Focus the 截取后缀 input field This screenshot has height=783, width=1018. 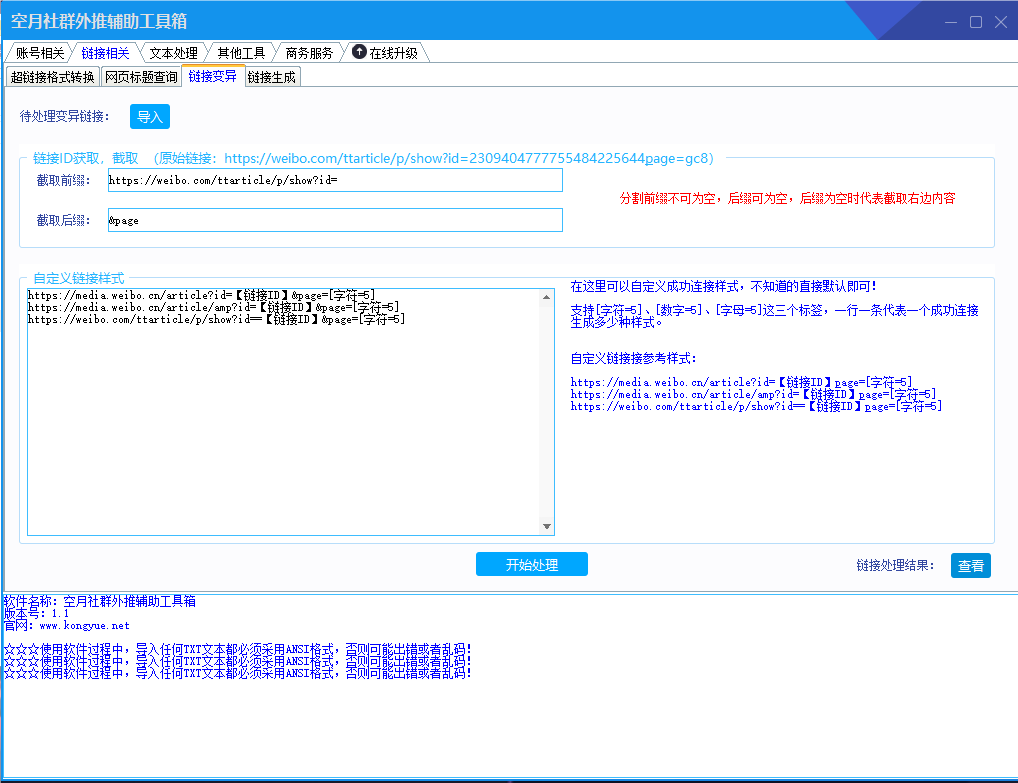tap(335, 220)
